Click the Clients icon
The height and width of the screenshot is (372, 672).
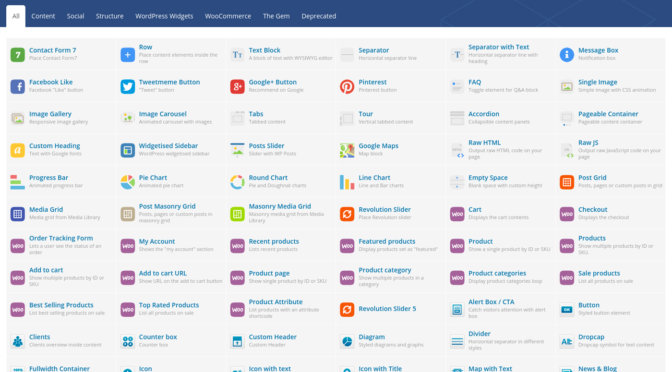pyautogui.click(x=18, y=341)
